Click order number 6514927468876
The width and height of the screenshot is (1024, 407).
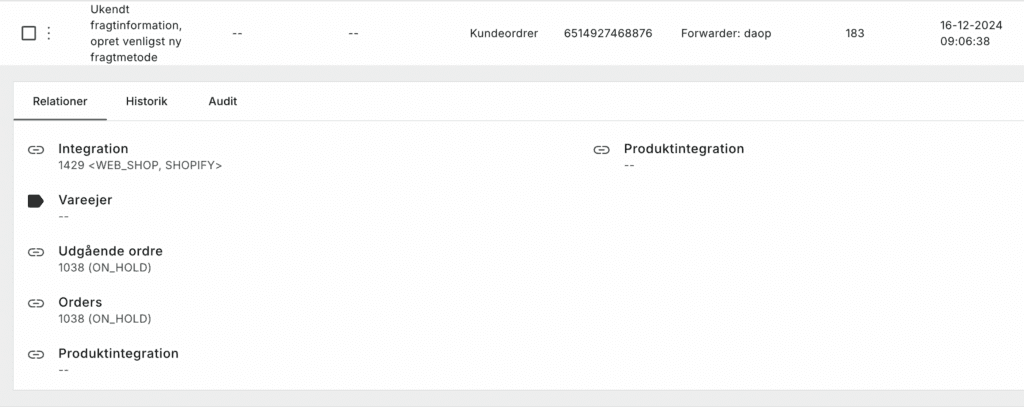point(607,33)
